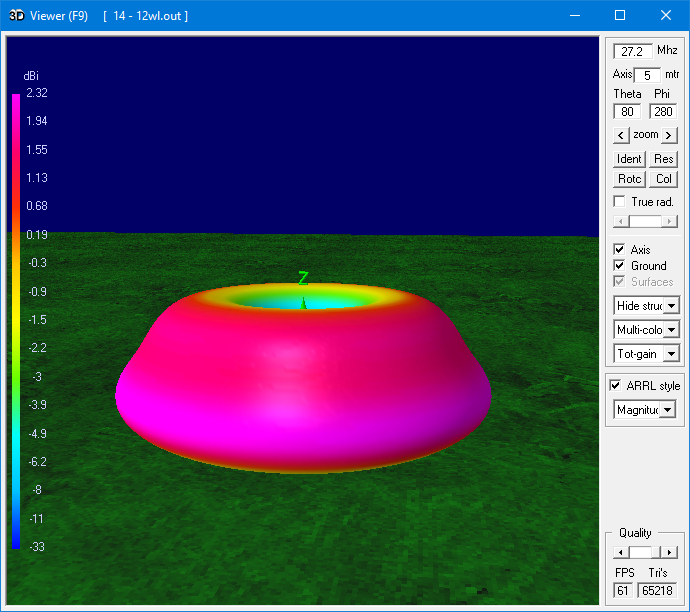
Task: Toggle the Surfaces checkbox
Action: pos(619,282)
